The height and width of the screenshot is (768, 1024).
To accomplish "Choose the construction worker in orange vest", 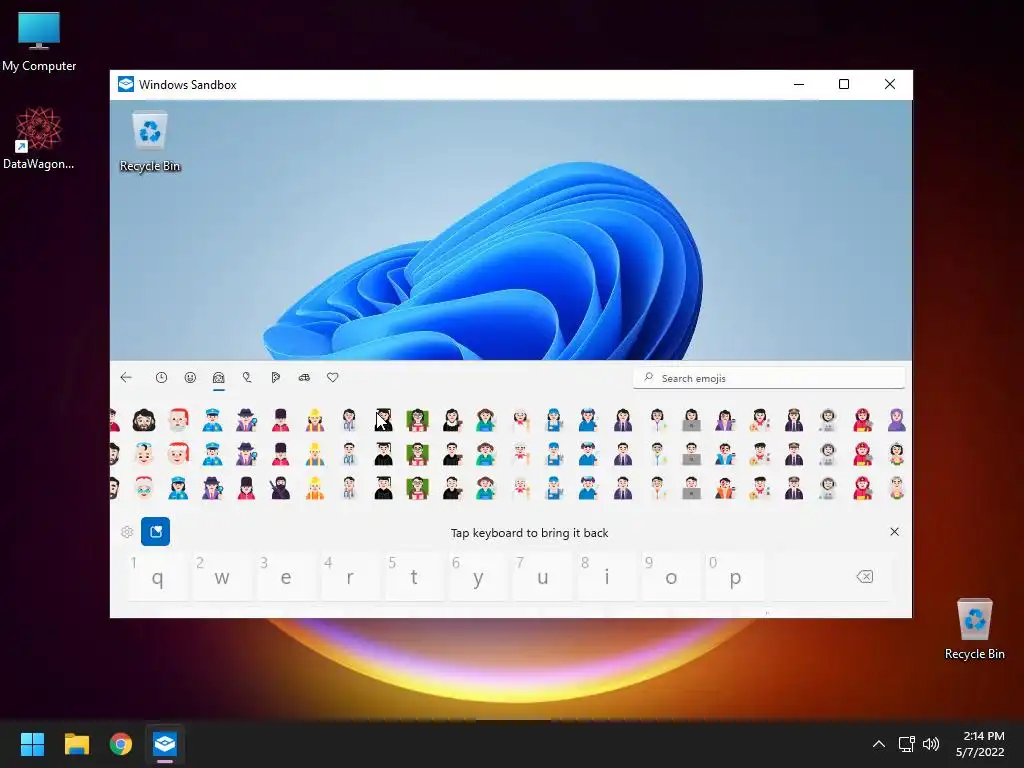I will pos(315,487).
